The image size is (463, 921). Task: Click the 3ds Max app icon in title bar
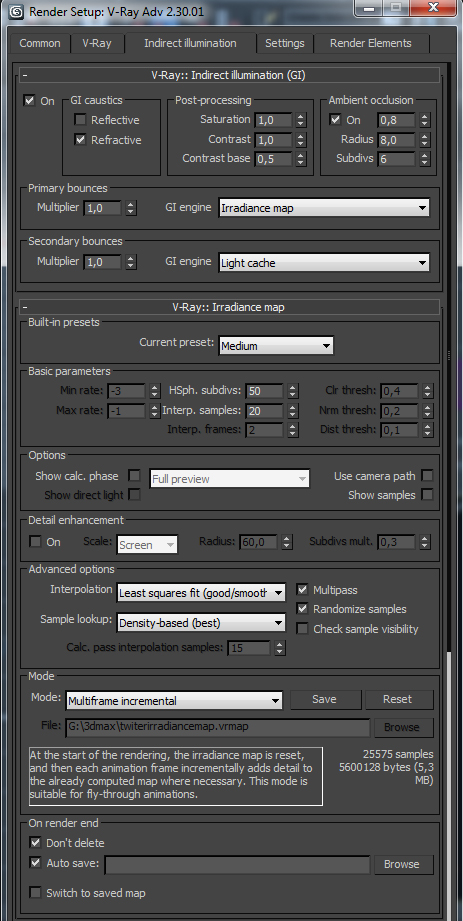16,10
